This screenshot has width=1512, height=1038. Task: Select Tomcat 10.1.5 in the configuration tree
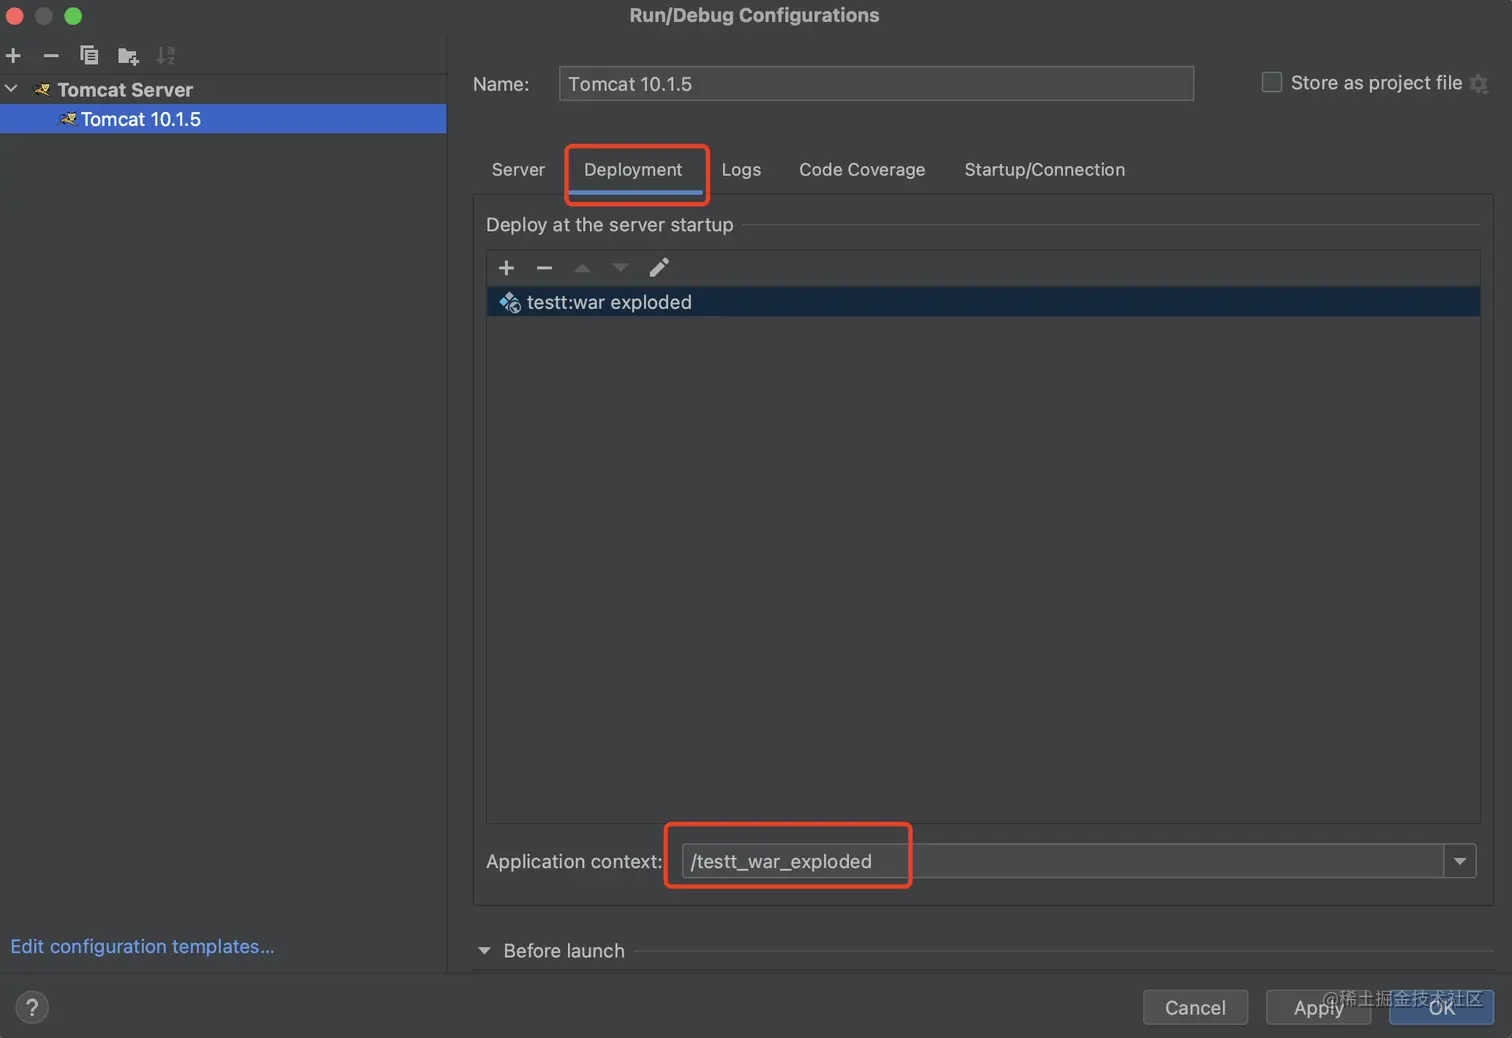pyautogui.click(x=141, y=119)
